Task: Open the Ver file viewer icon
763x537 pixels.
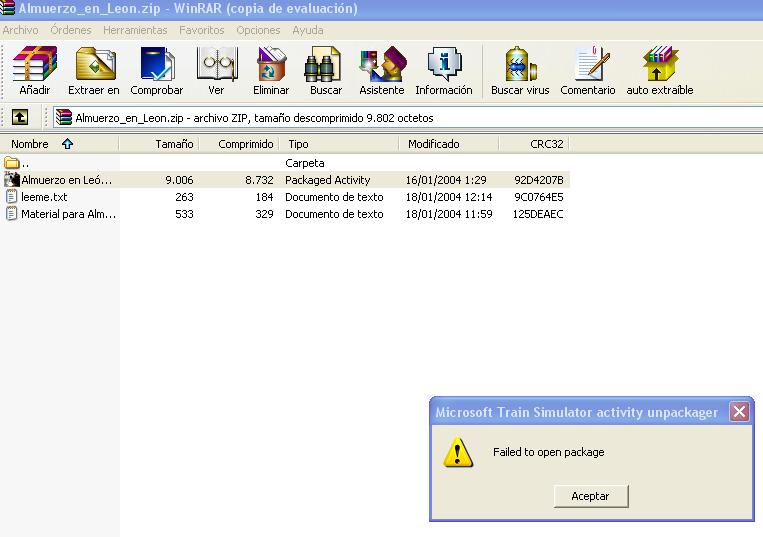Action: (216, 71)
